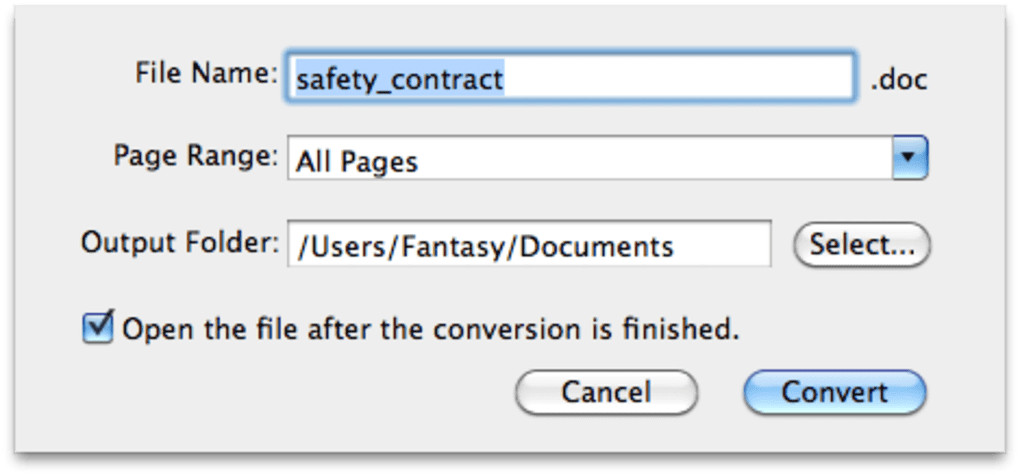Click the Select... output folder button
1020x476 pixels.
861,246
